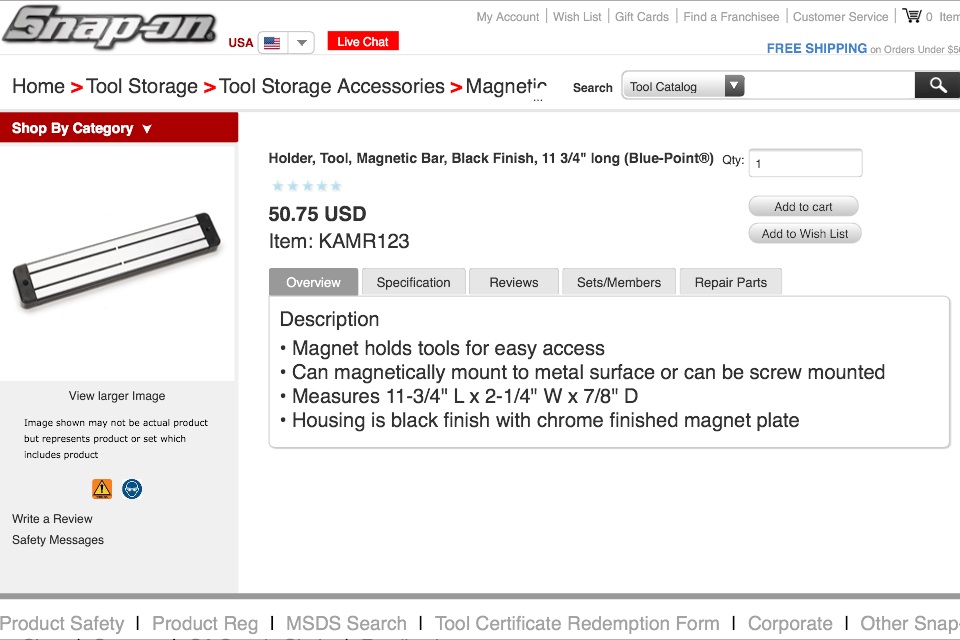Start a Live Chat session
The height and width of the screenshot is (640, 960).
363,42
